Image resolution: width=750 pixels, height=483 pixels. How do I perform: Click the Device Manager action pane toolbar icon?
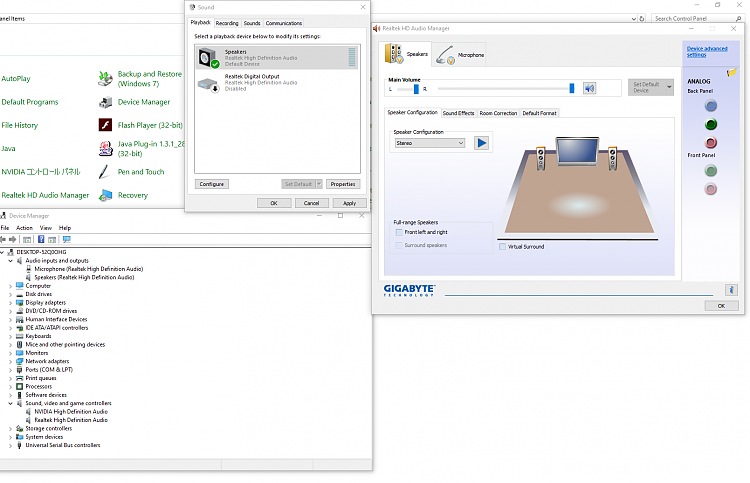click(x=52, y=240)
